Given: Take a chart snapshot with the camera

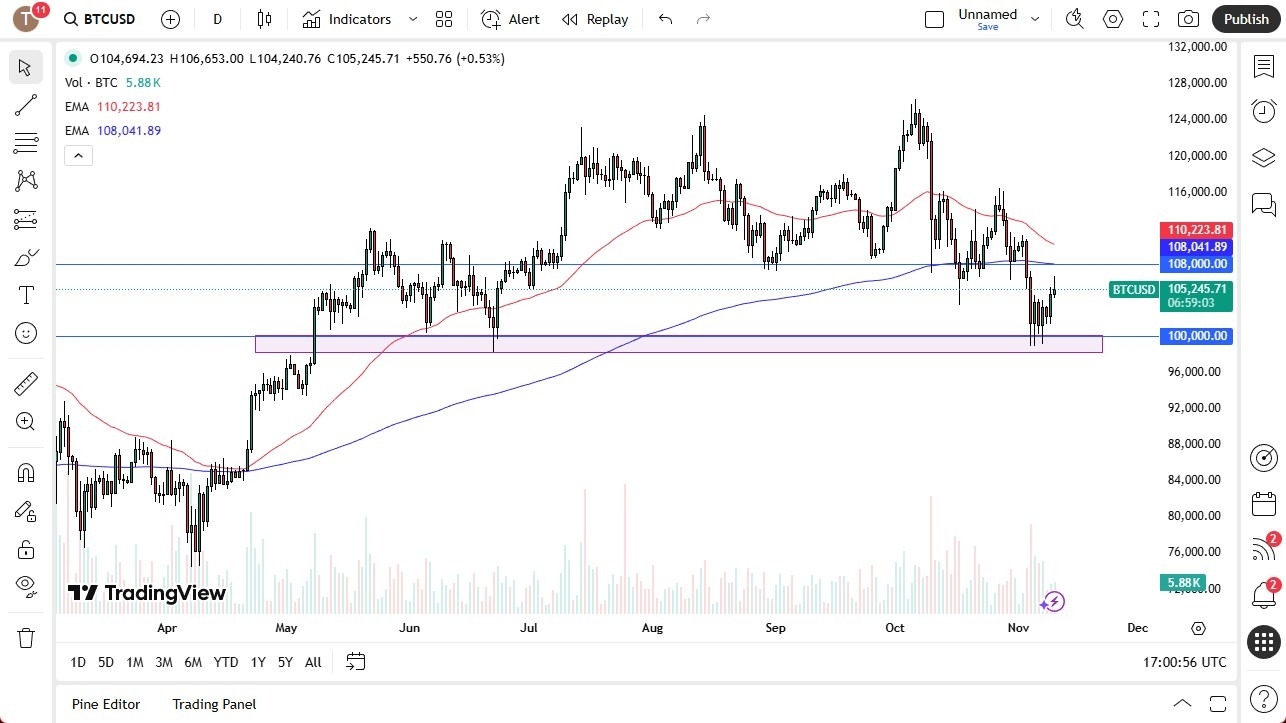Looking at the screenshot, I should point(1187,19).
